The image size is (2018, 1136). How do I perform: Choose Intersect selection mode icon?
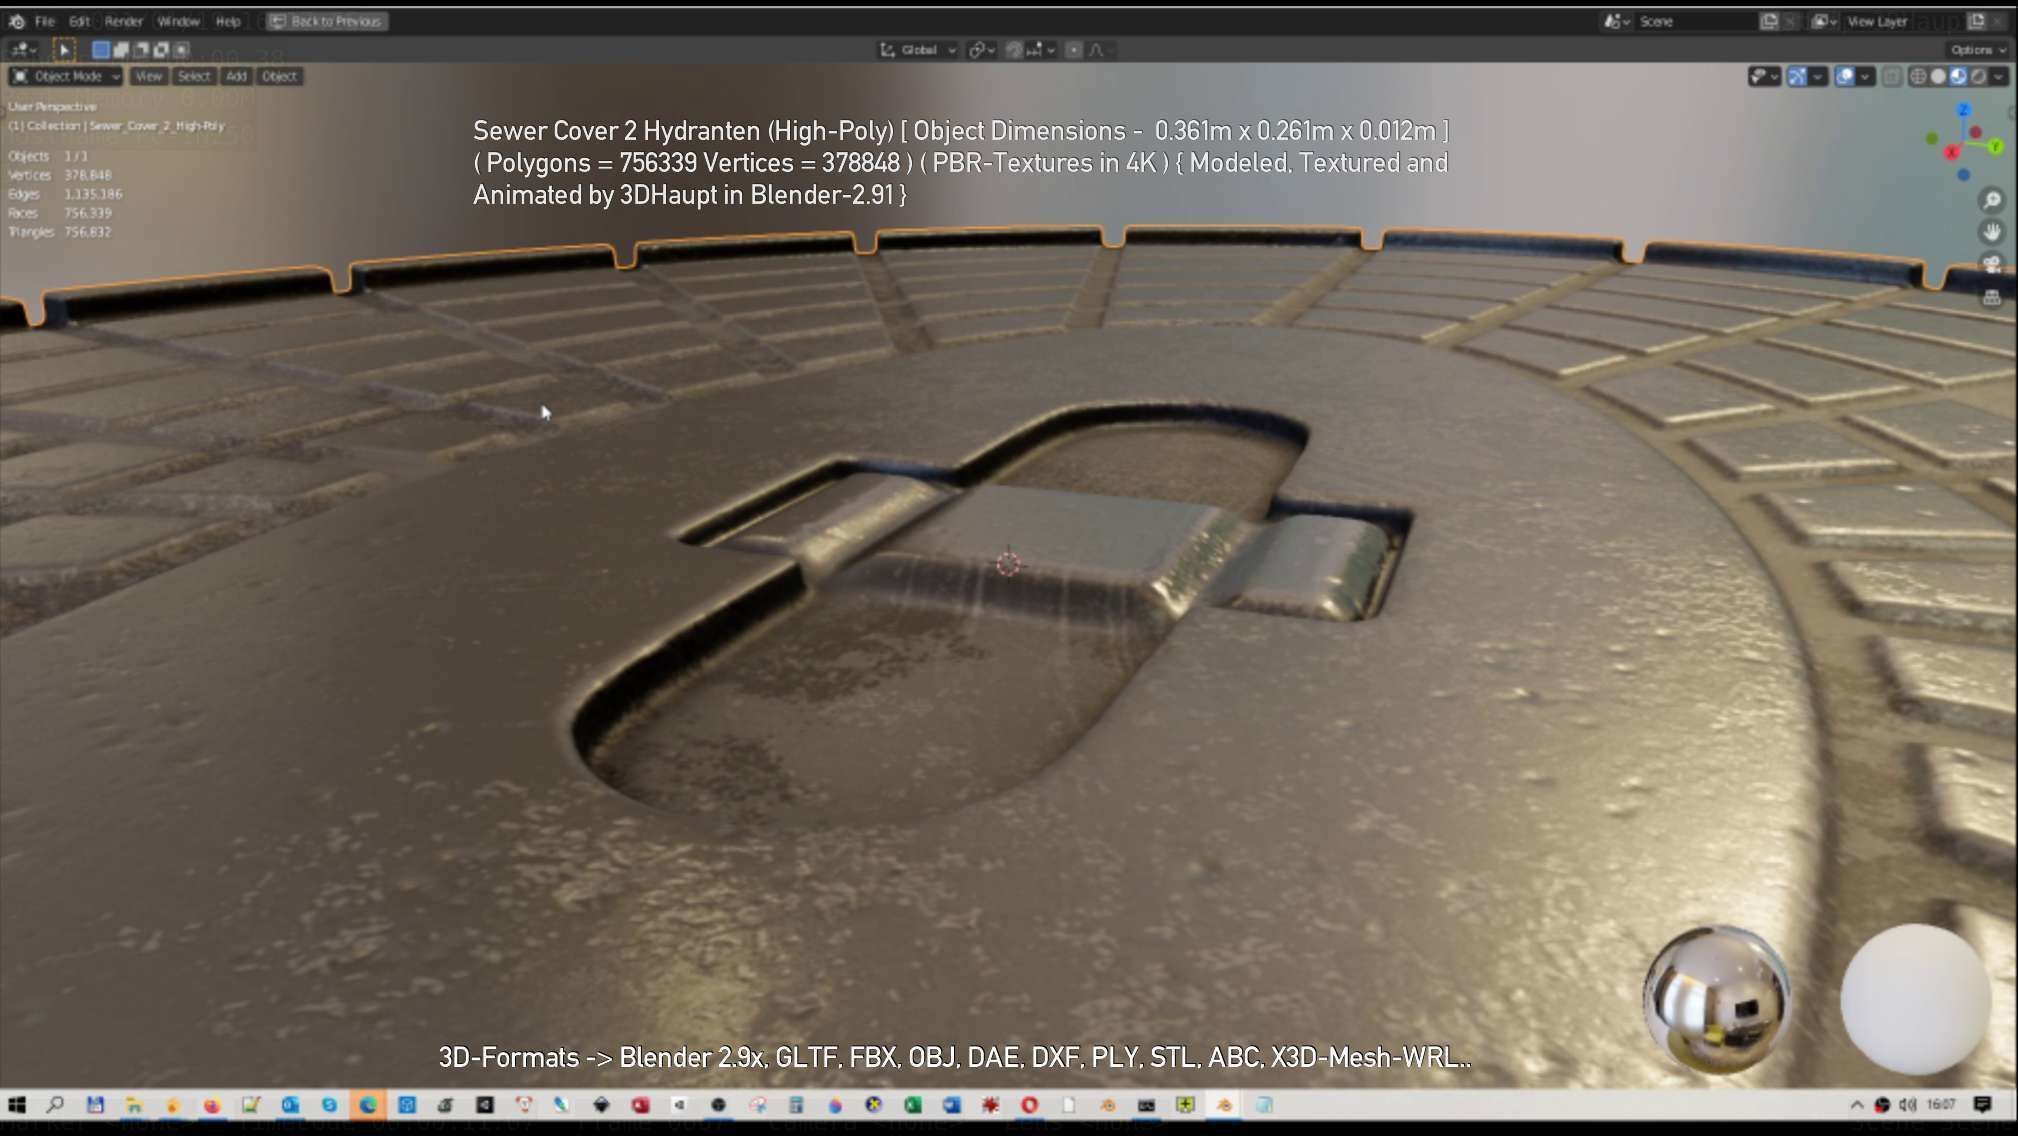(x=181, y=49)
